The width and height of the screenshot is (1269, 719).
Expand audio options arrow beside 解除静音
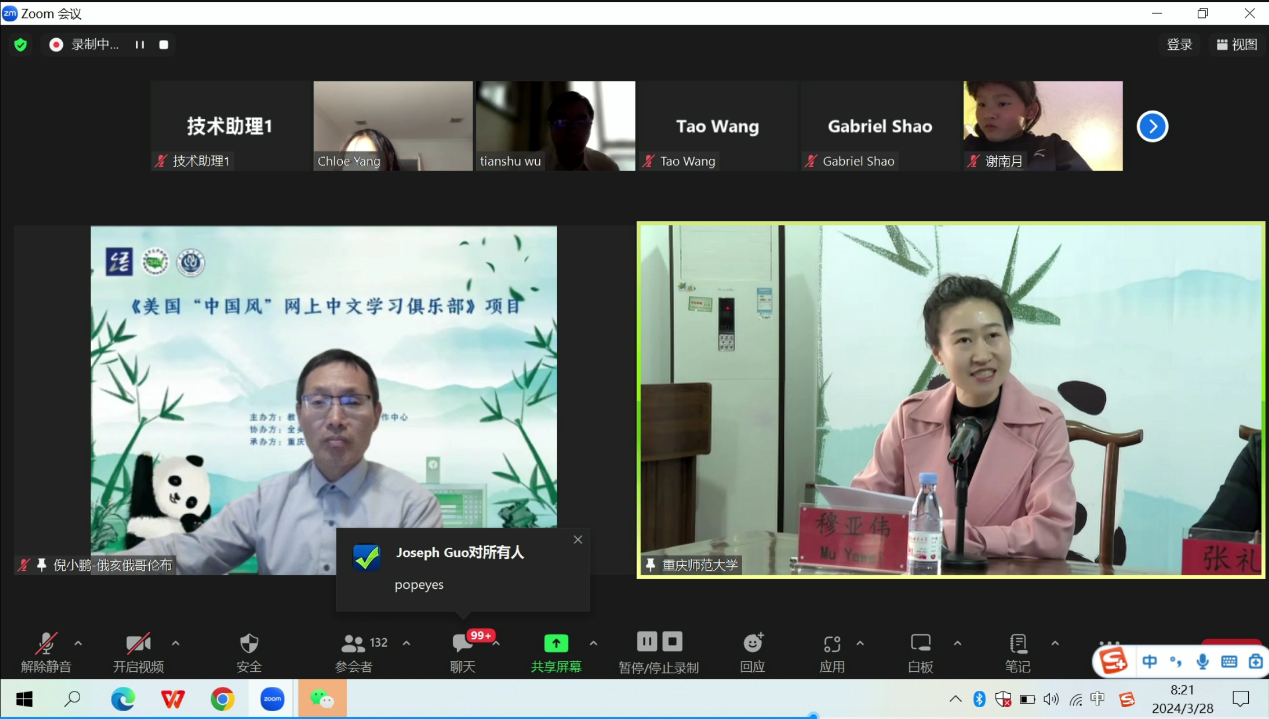78,643
